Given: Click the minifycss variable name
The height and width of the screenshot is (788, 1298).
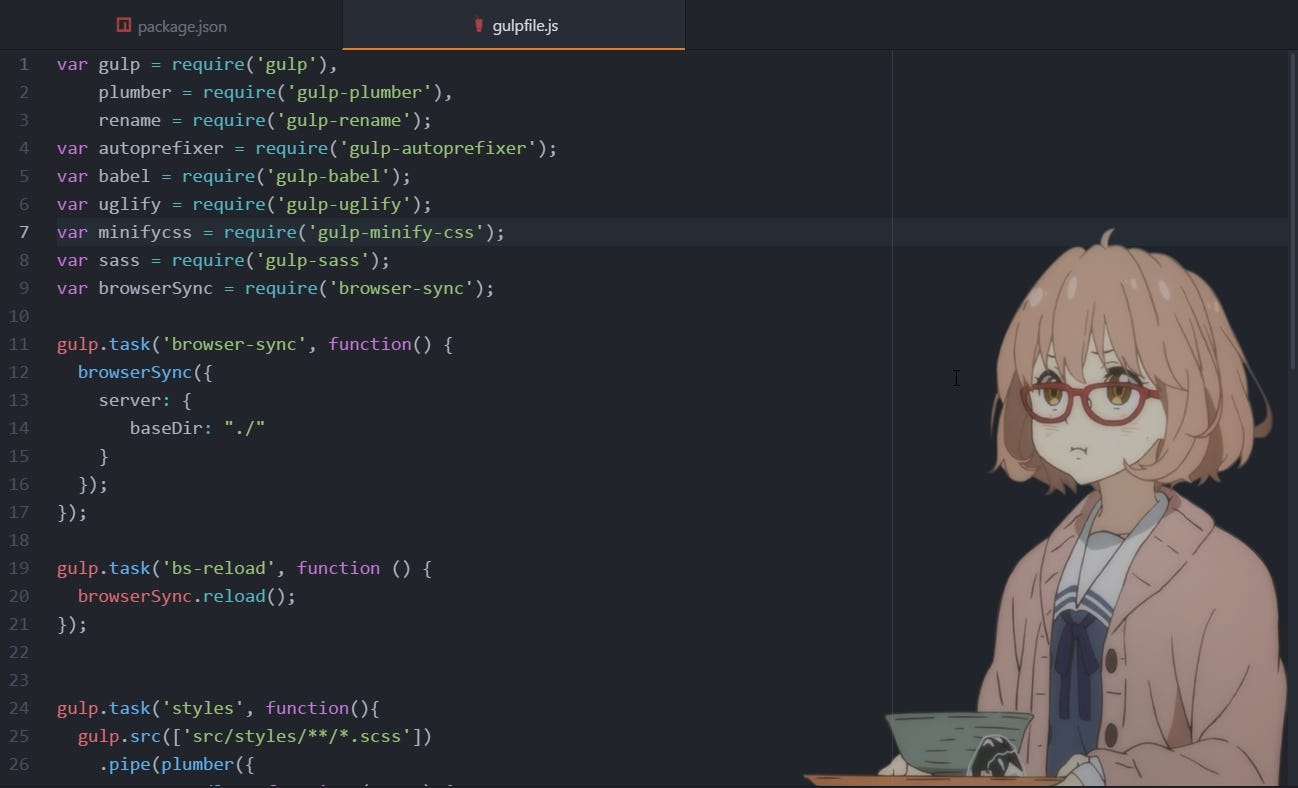Looking at the screenshot, I should point(145,232).
